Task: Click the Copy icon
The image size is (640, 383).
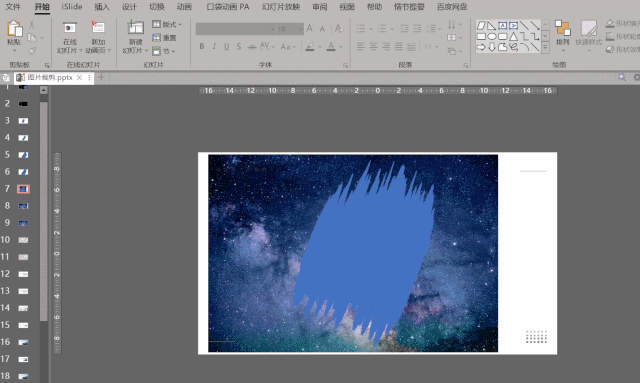Action: (32, 38)
